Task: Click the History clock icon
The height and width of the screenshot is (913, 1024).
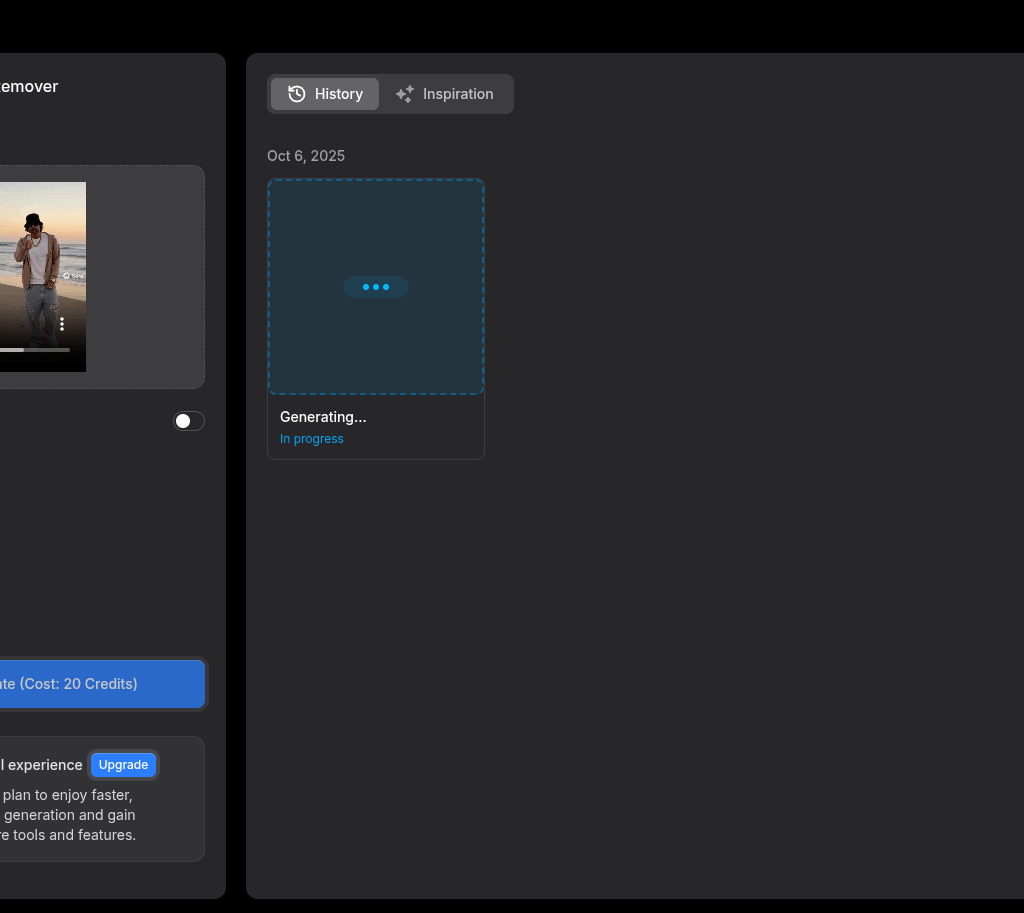Action: 297,94
